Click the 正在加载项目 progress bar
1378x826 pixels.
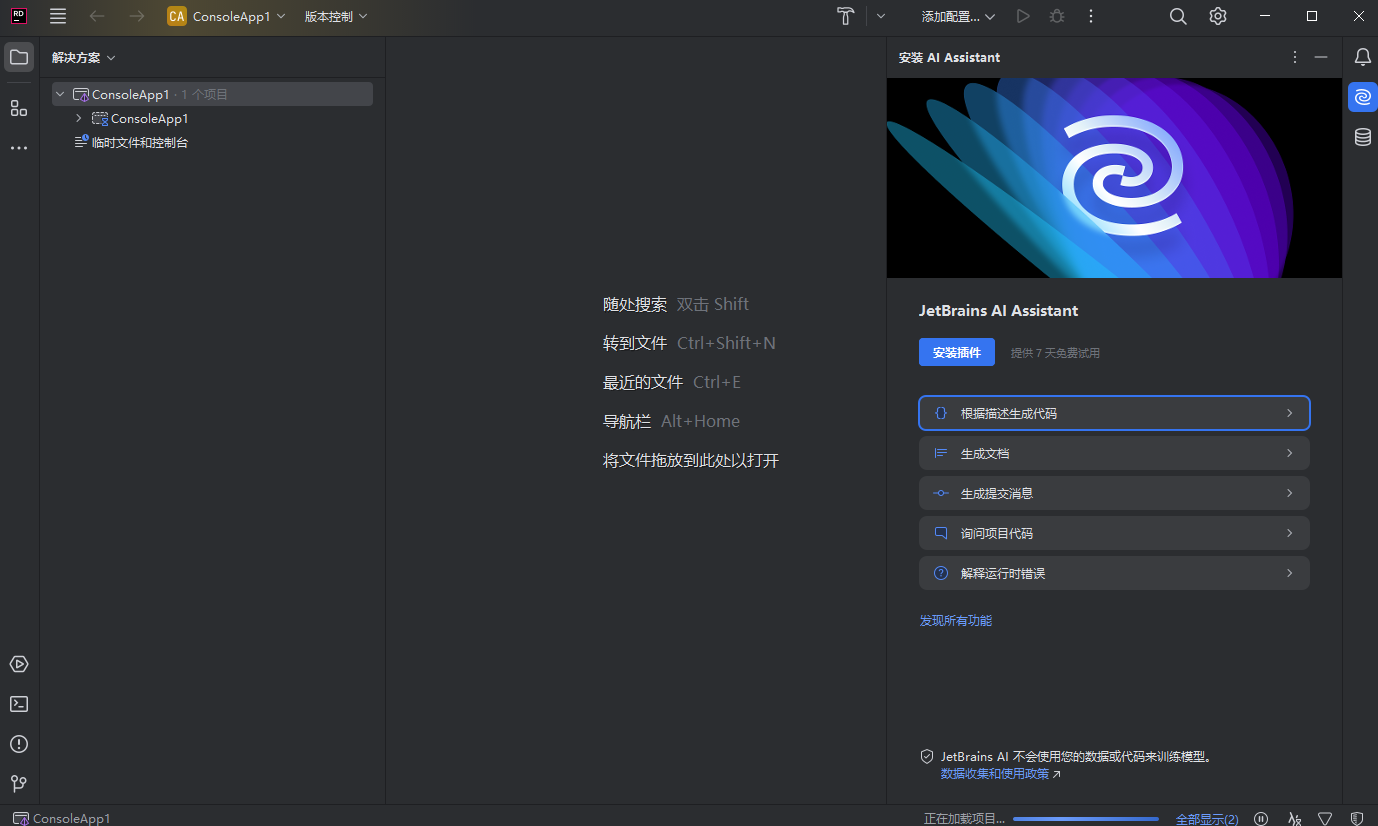tap(1085, 819)
